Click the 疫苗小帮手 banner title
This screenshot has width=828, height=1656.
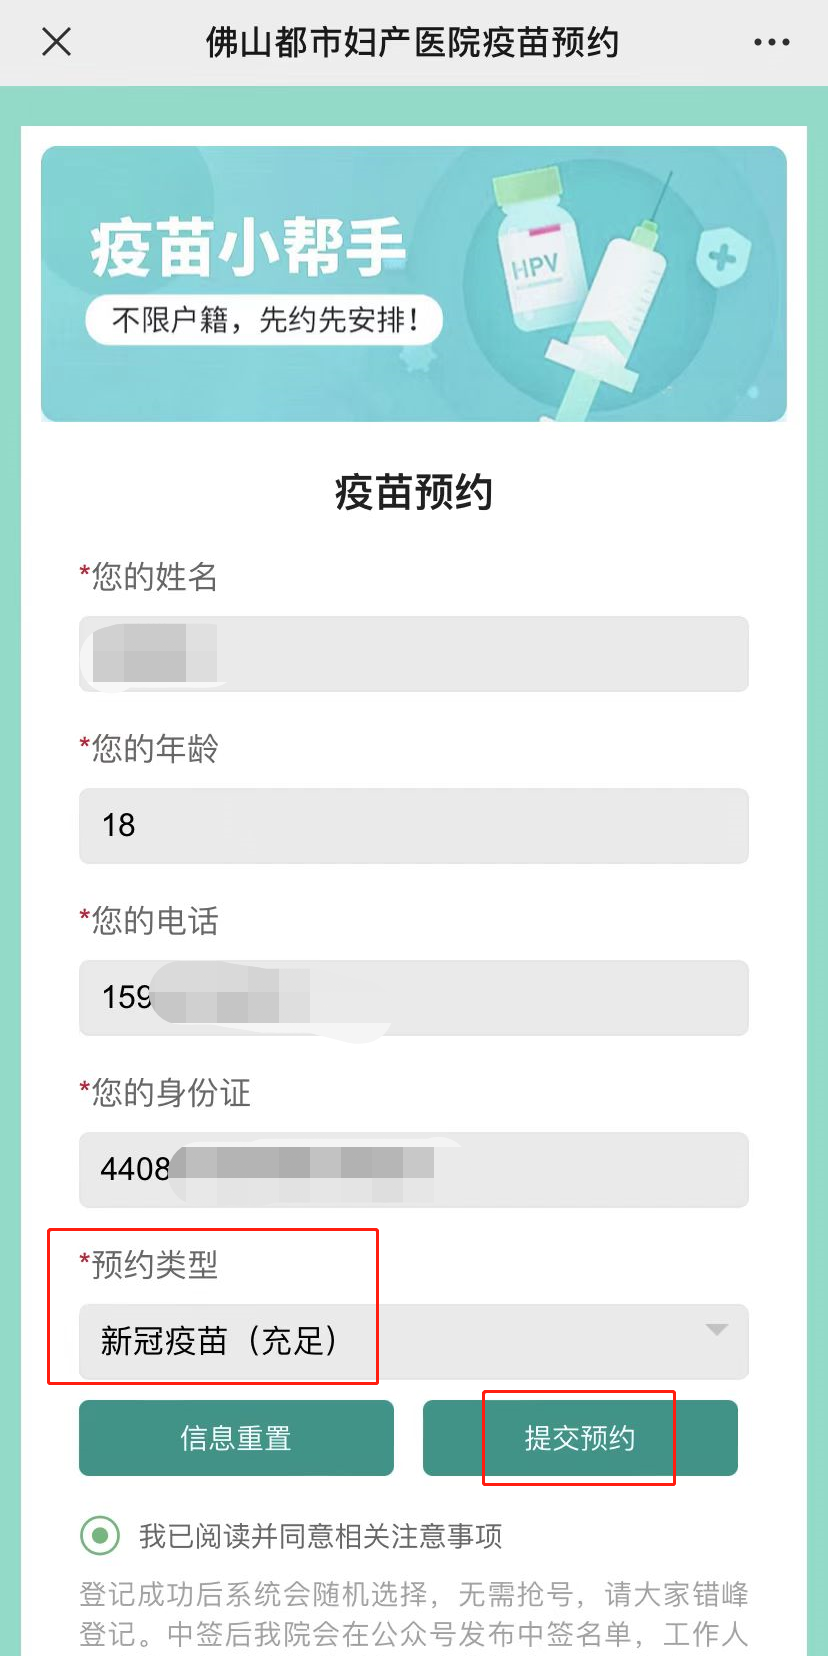[x=248, y=247]
